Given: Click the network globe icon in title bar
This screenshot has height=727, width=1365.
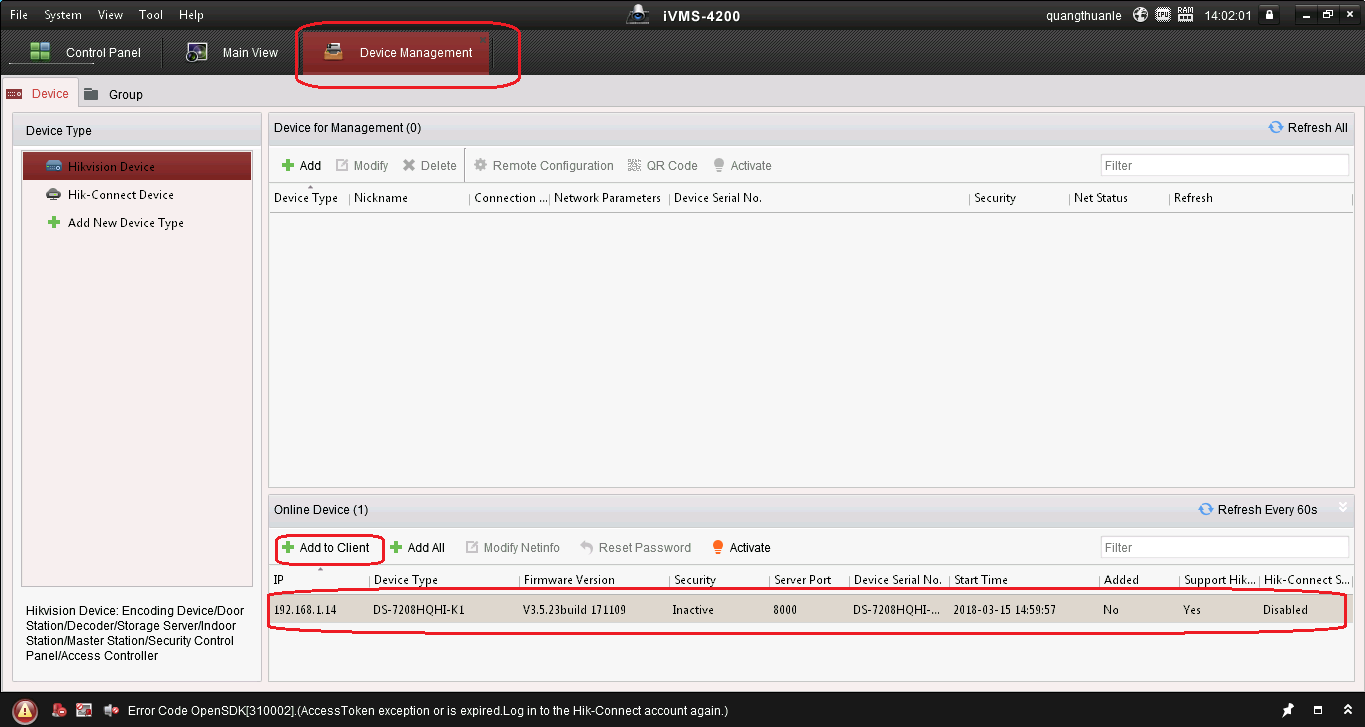Looking at the screenshot, I should click(x=1141, y=15).
